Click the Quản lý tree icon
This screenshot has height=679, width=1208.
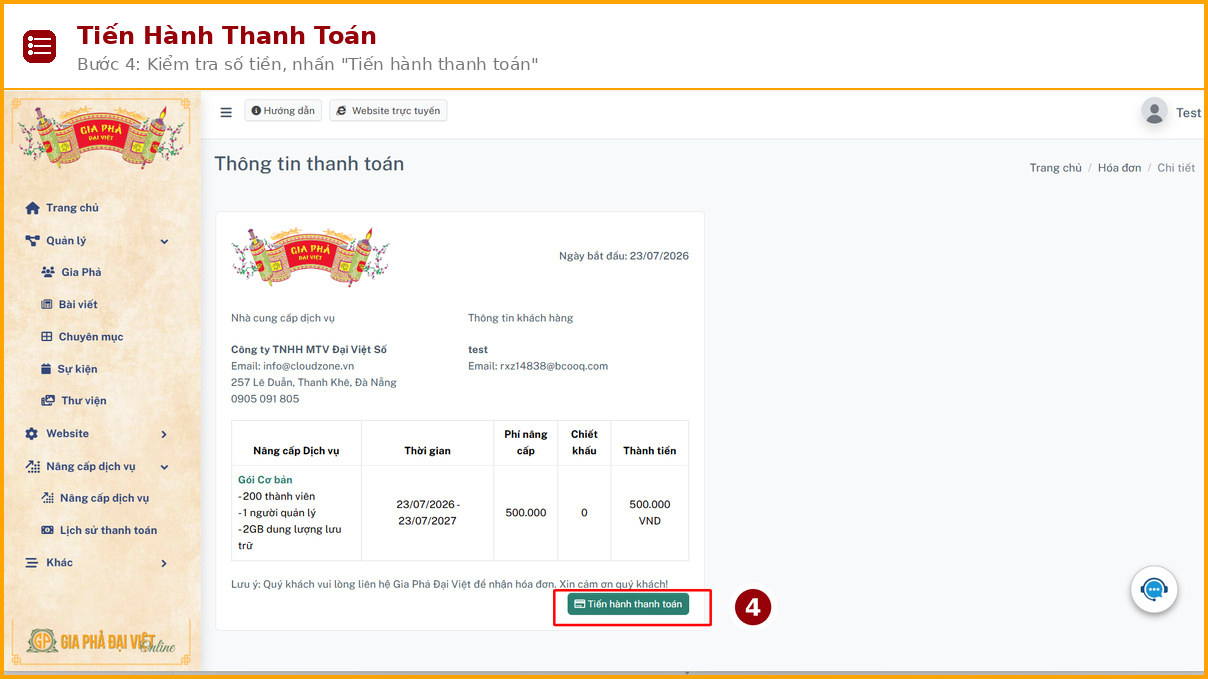click(x=32, y=241)
